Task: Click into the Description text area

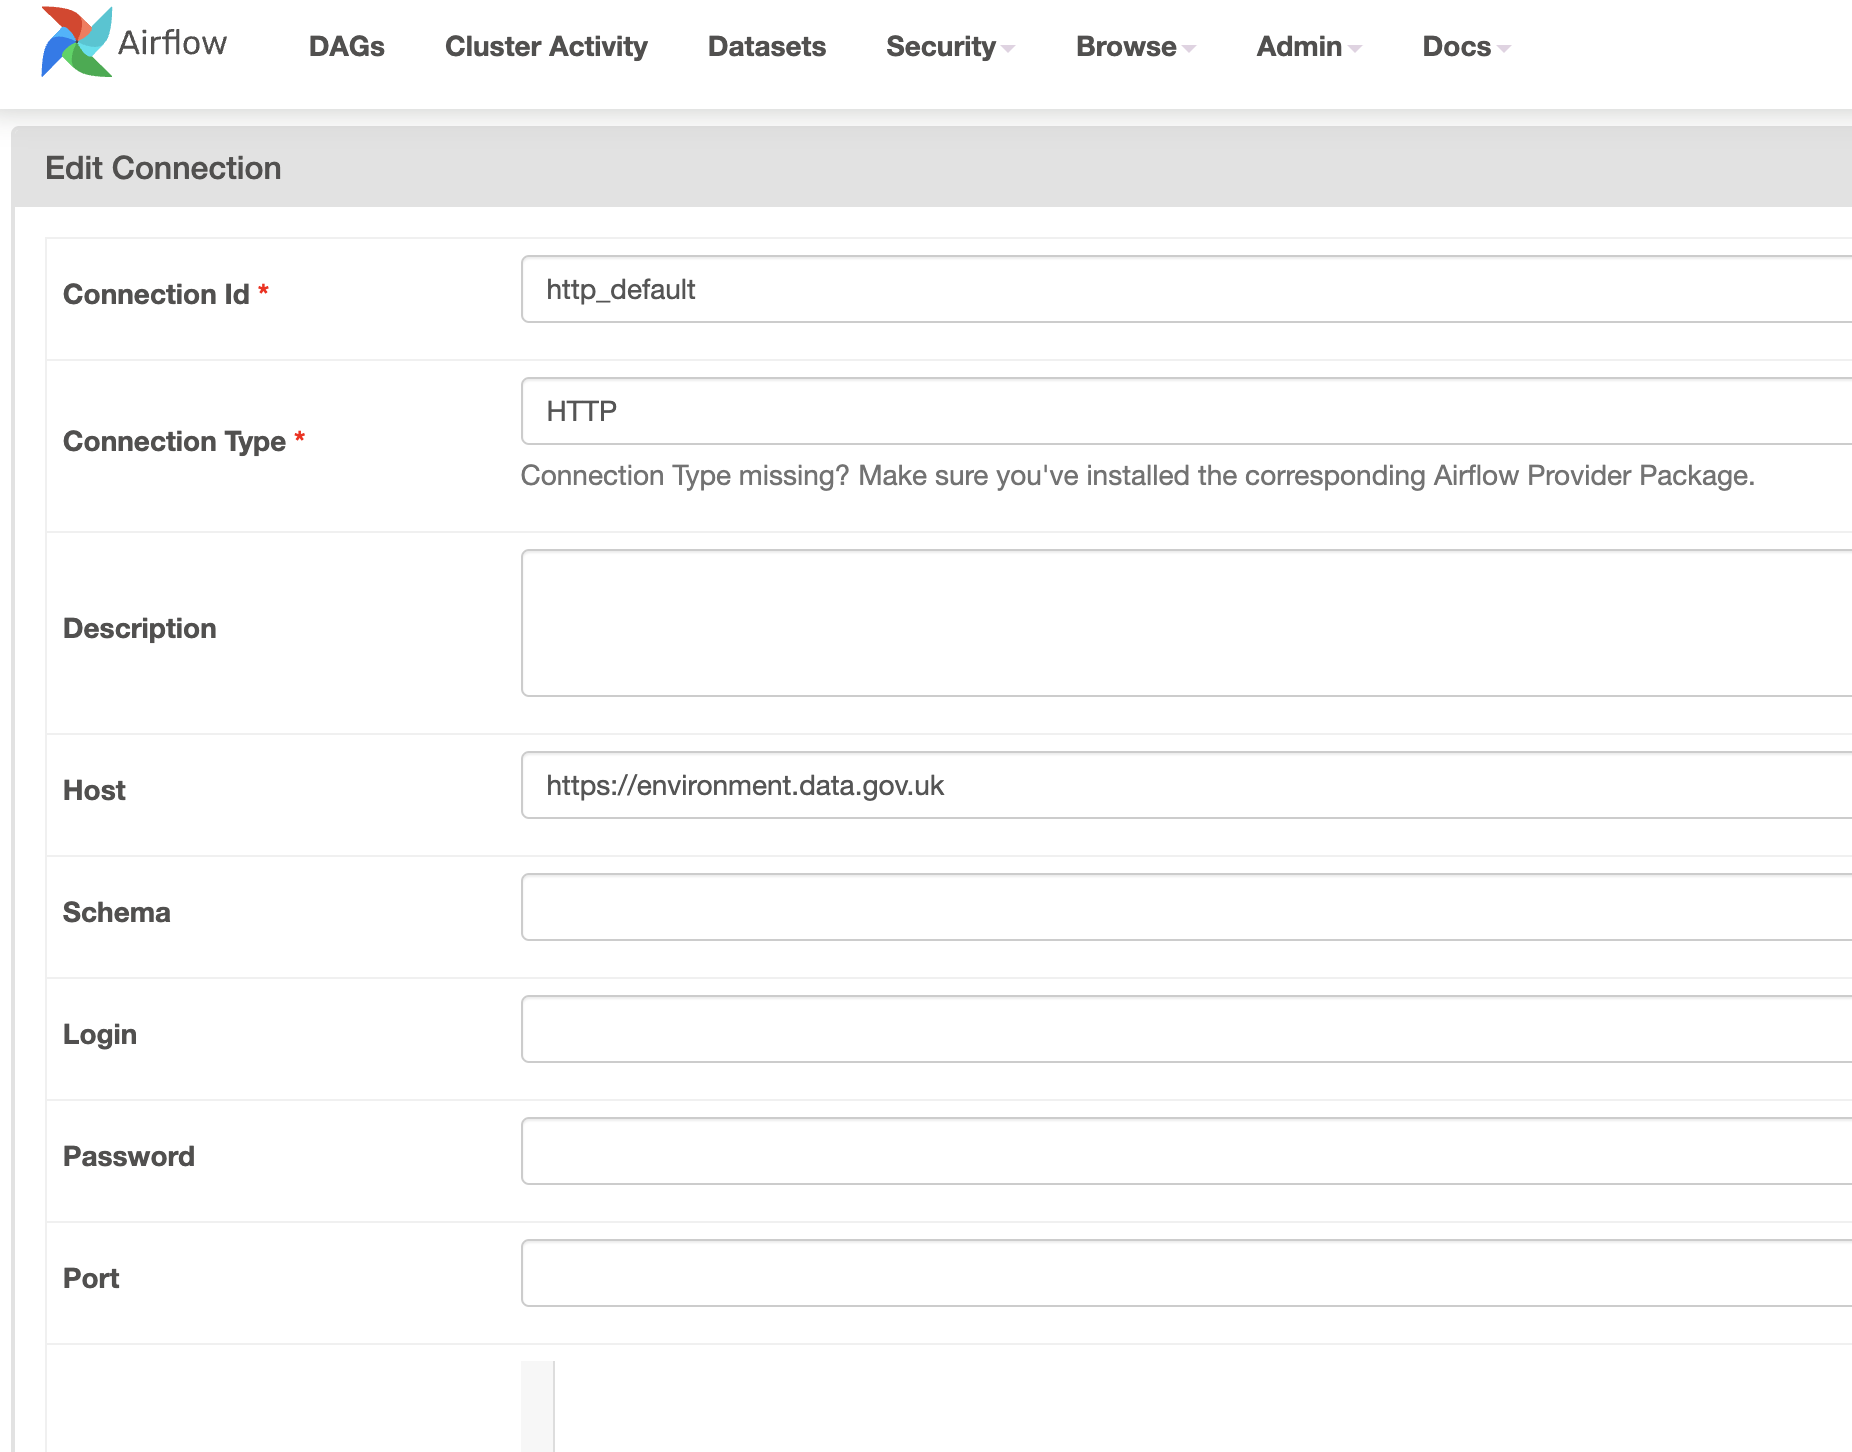Action: tap(1186, 623)
